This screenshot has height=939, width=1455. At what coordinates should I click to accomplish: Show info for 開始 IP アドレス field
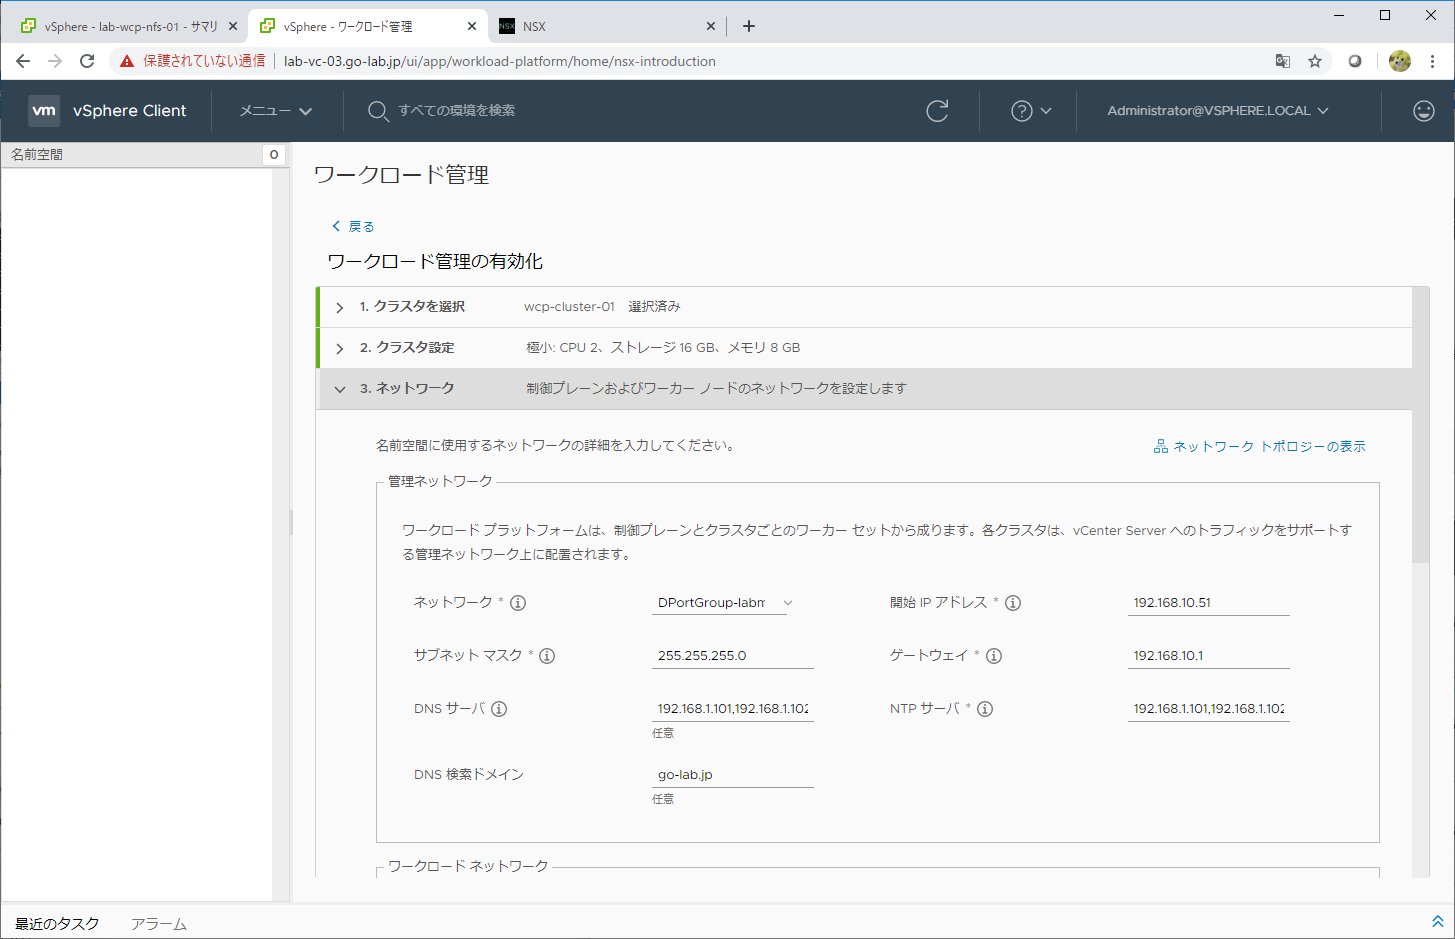point(1013,603)
